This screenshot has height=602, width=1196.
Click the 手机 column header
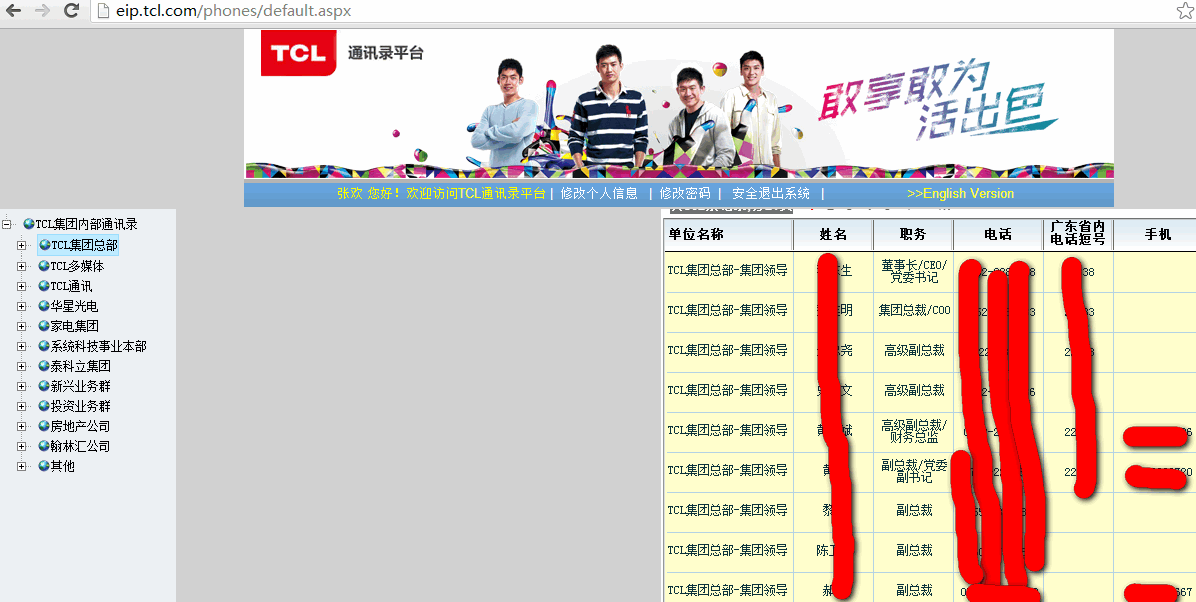(1155, 235)
